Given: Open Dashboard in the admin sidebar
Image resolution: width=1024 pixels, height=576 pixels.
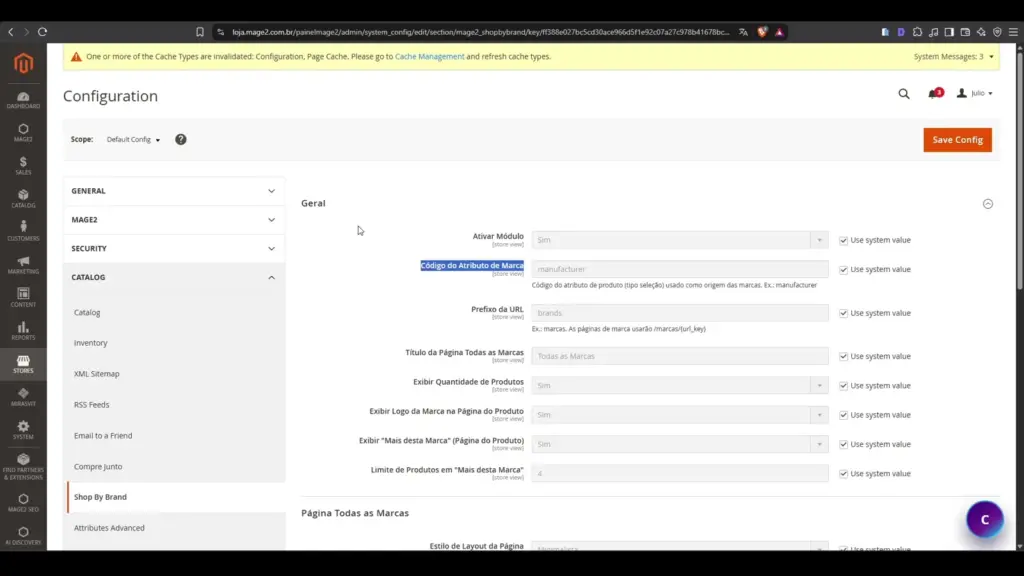Looking at the screenshot, I should (24, 100).
